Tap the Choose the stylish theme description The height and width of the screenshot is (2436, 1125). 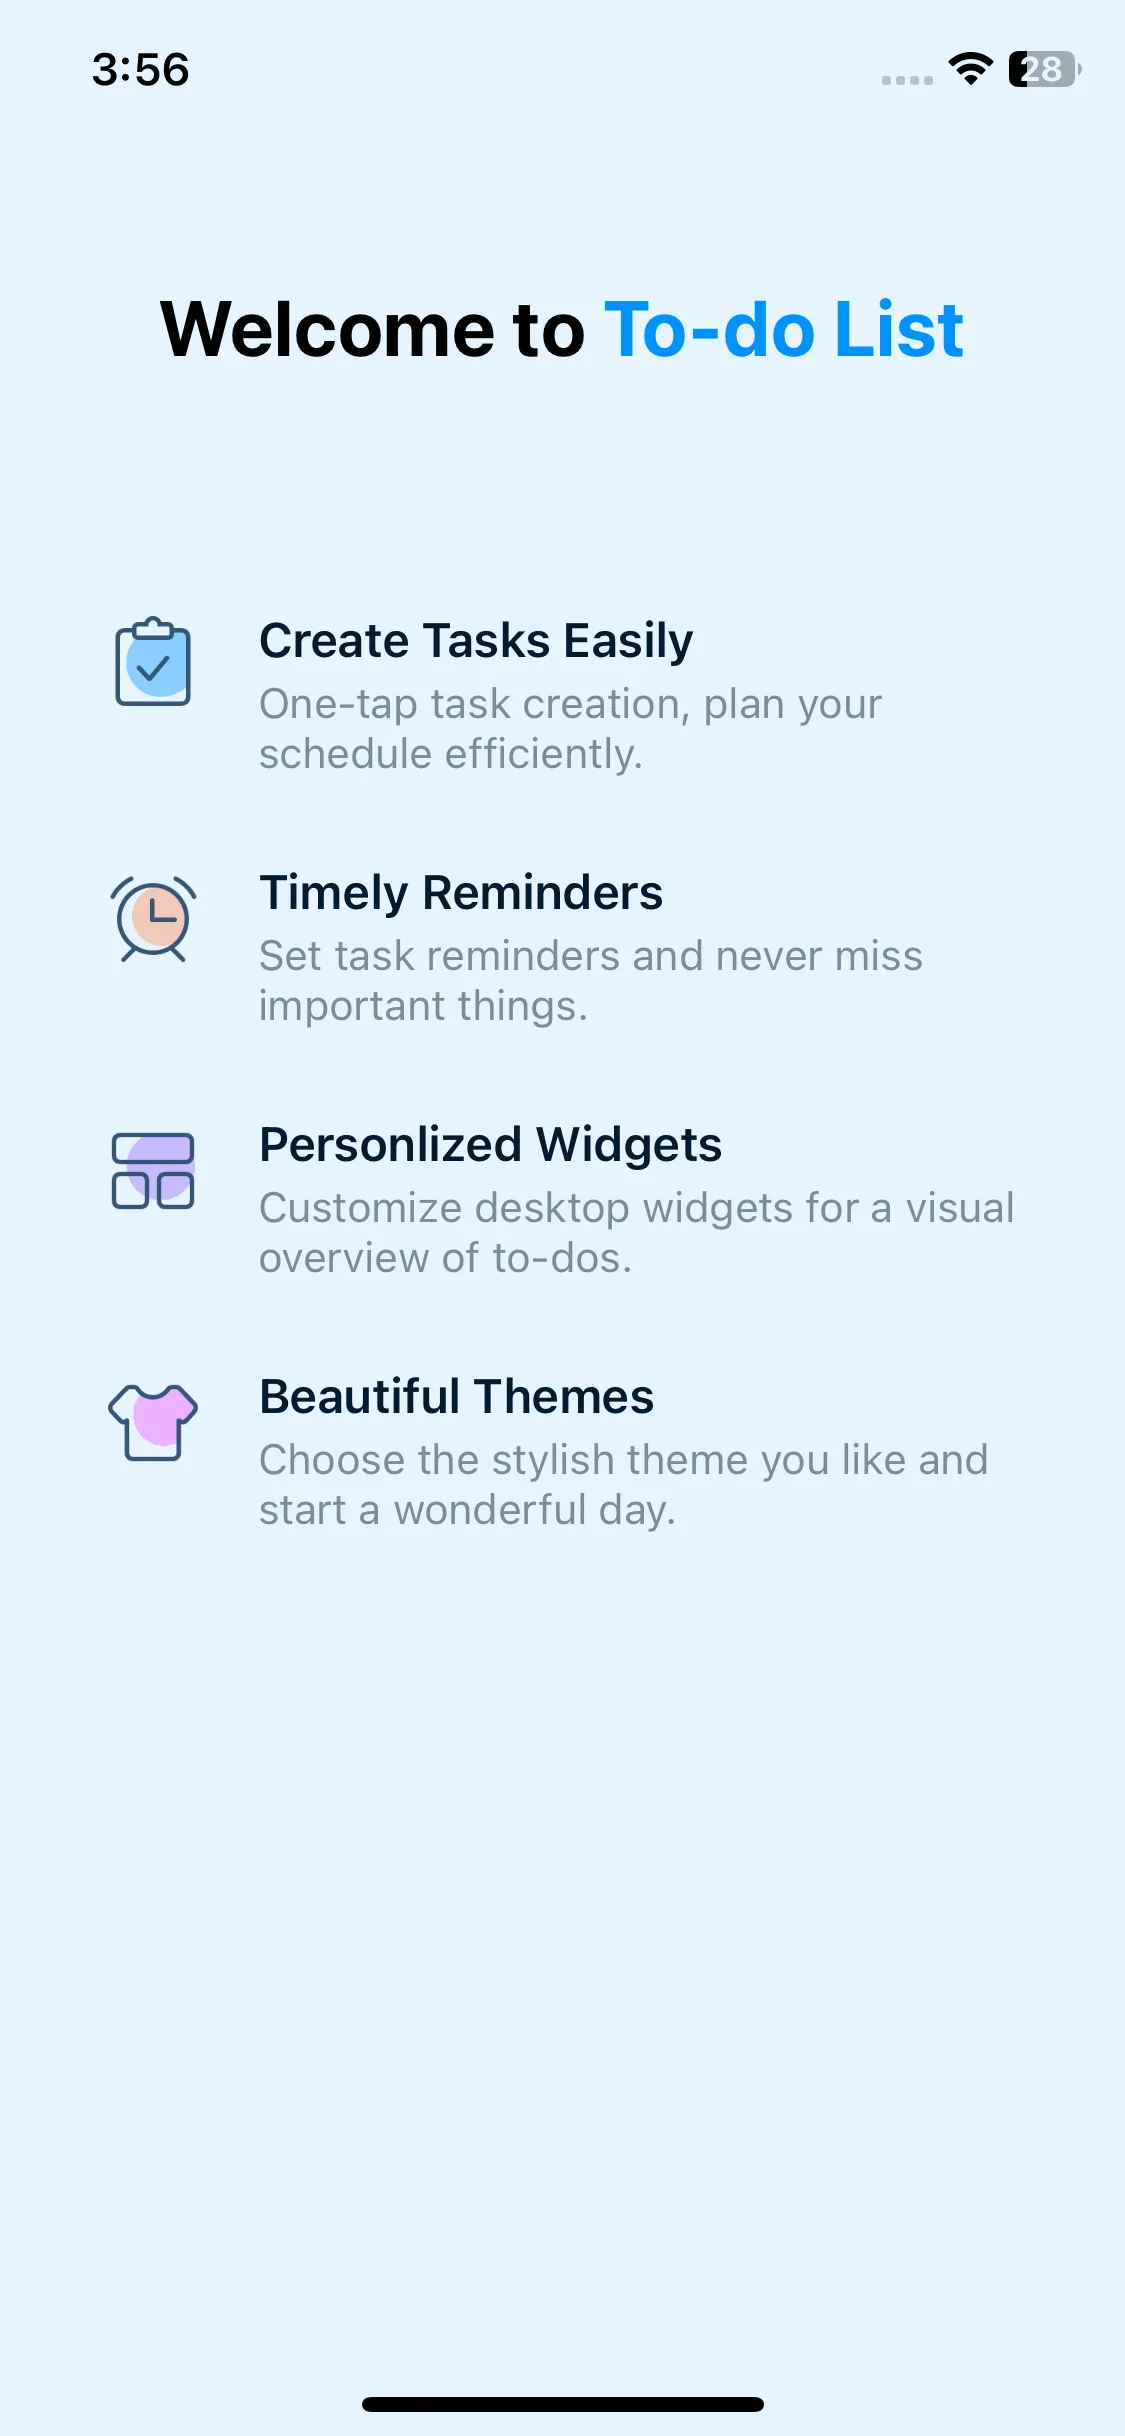(x=623, y=1485)
